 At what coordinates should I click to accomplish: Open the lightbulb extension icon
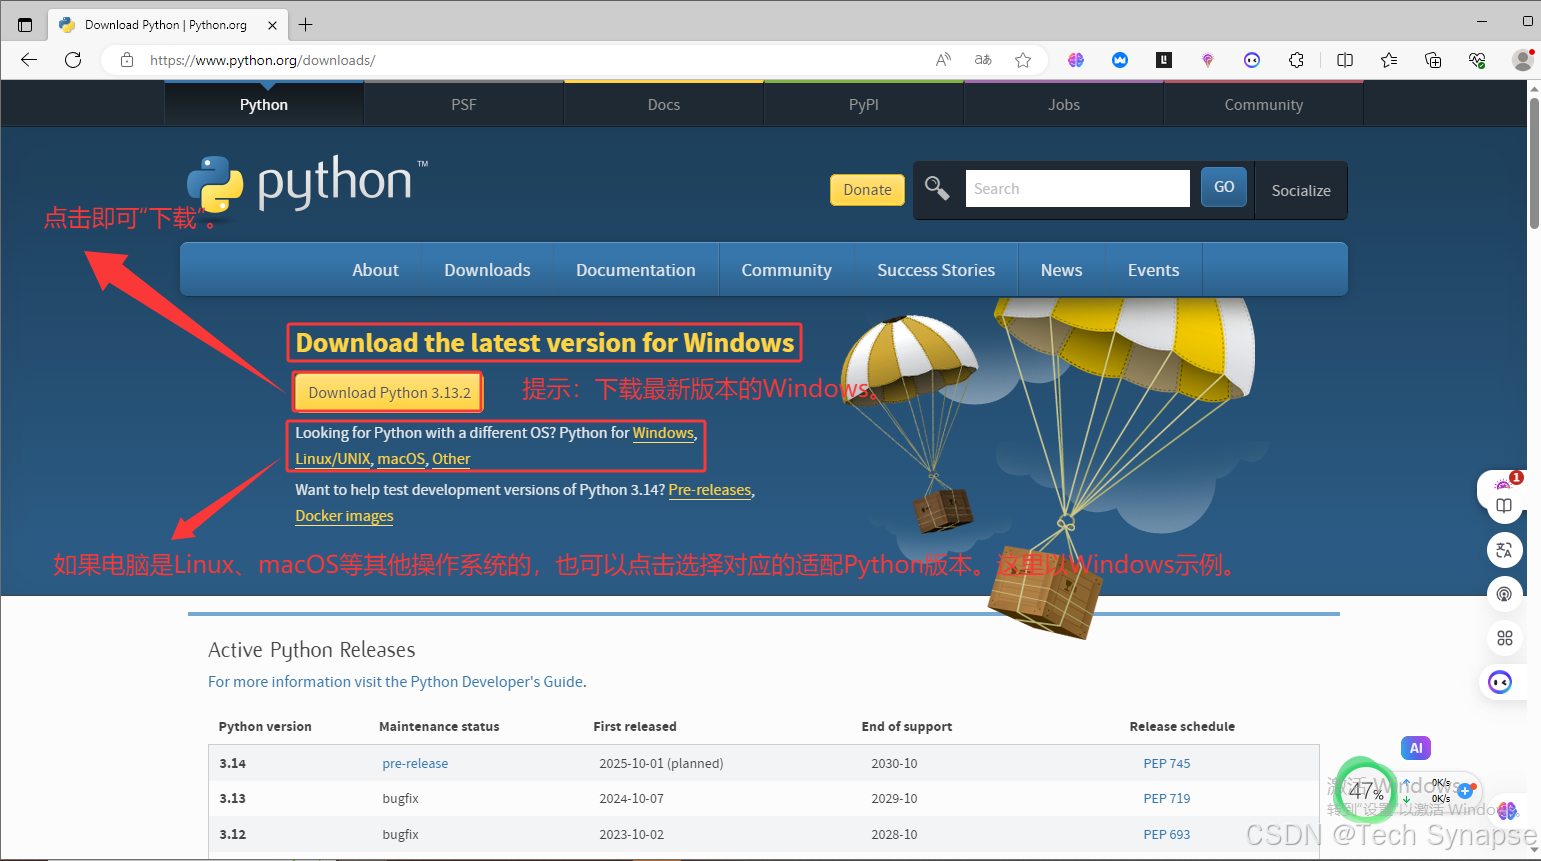[1208, 60]
